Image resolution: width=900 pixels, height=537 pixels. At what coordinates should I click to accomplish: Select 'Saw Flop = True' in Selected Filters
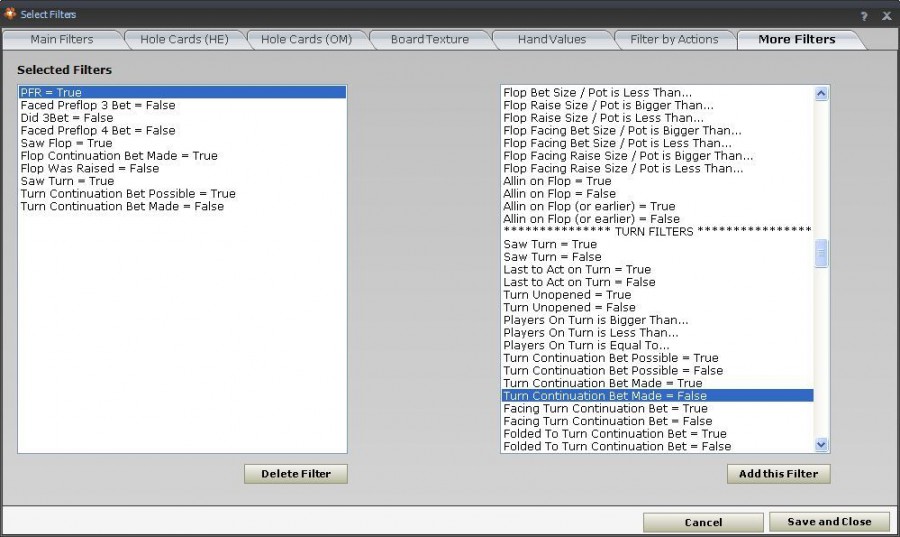click(x=66, y=143)
